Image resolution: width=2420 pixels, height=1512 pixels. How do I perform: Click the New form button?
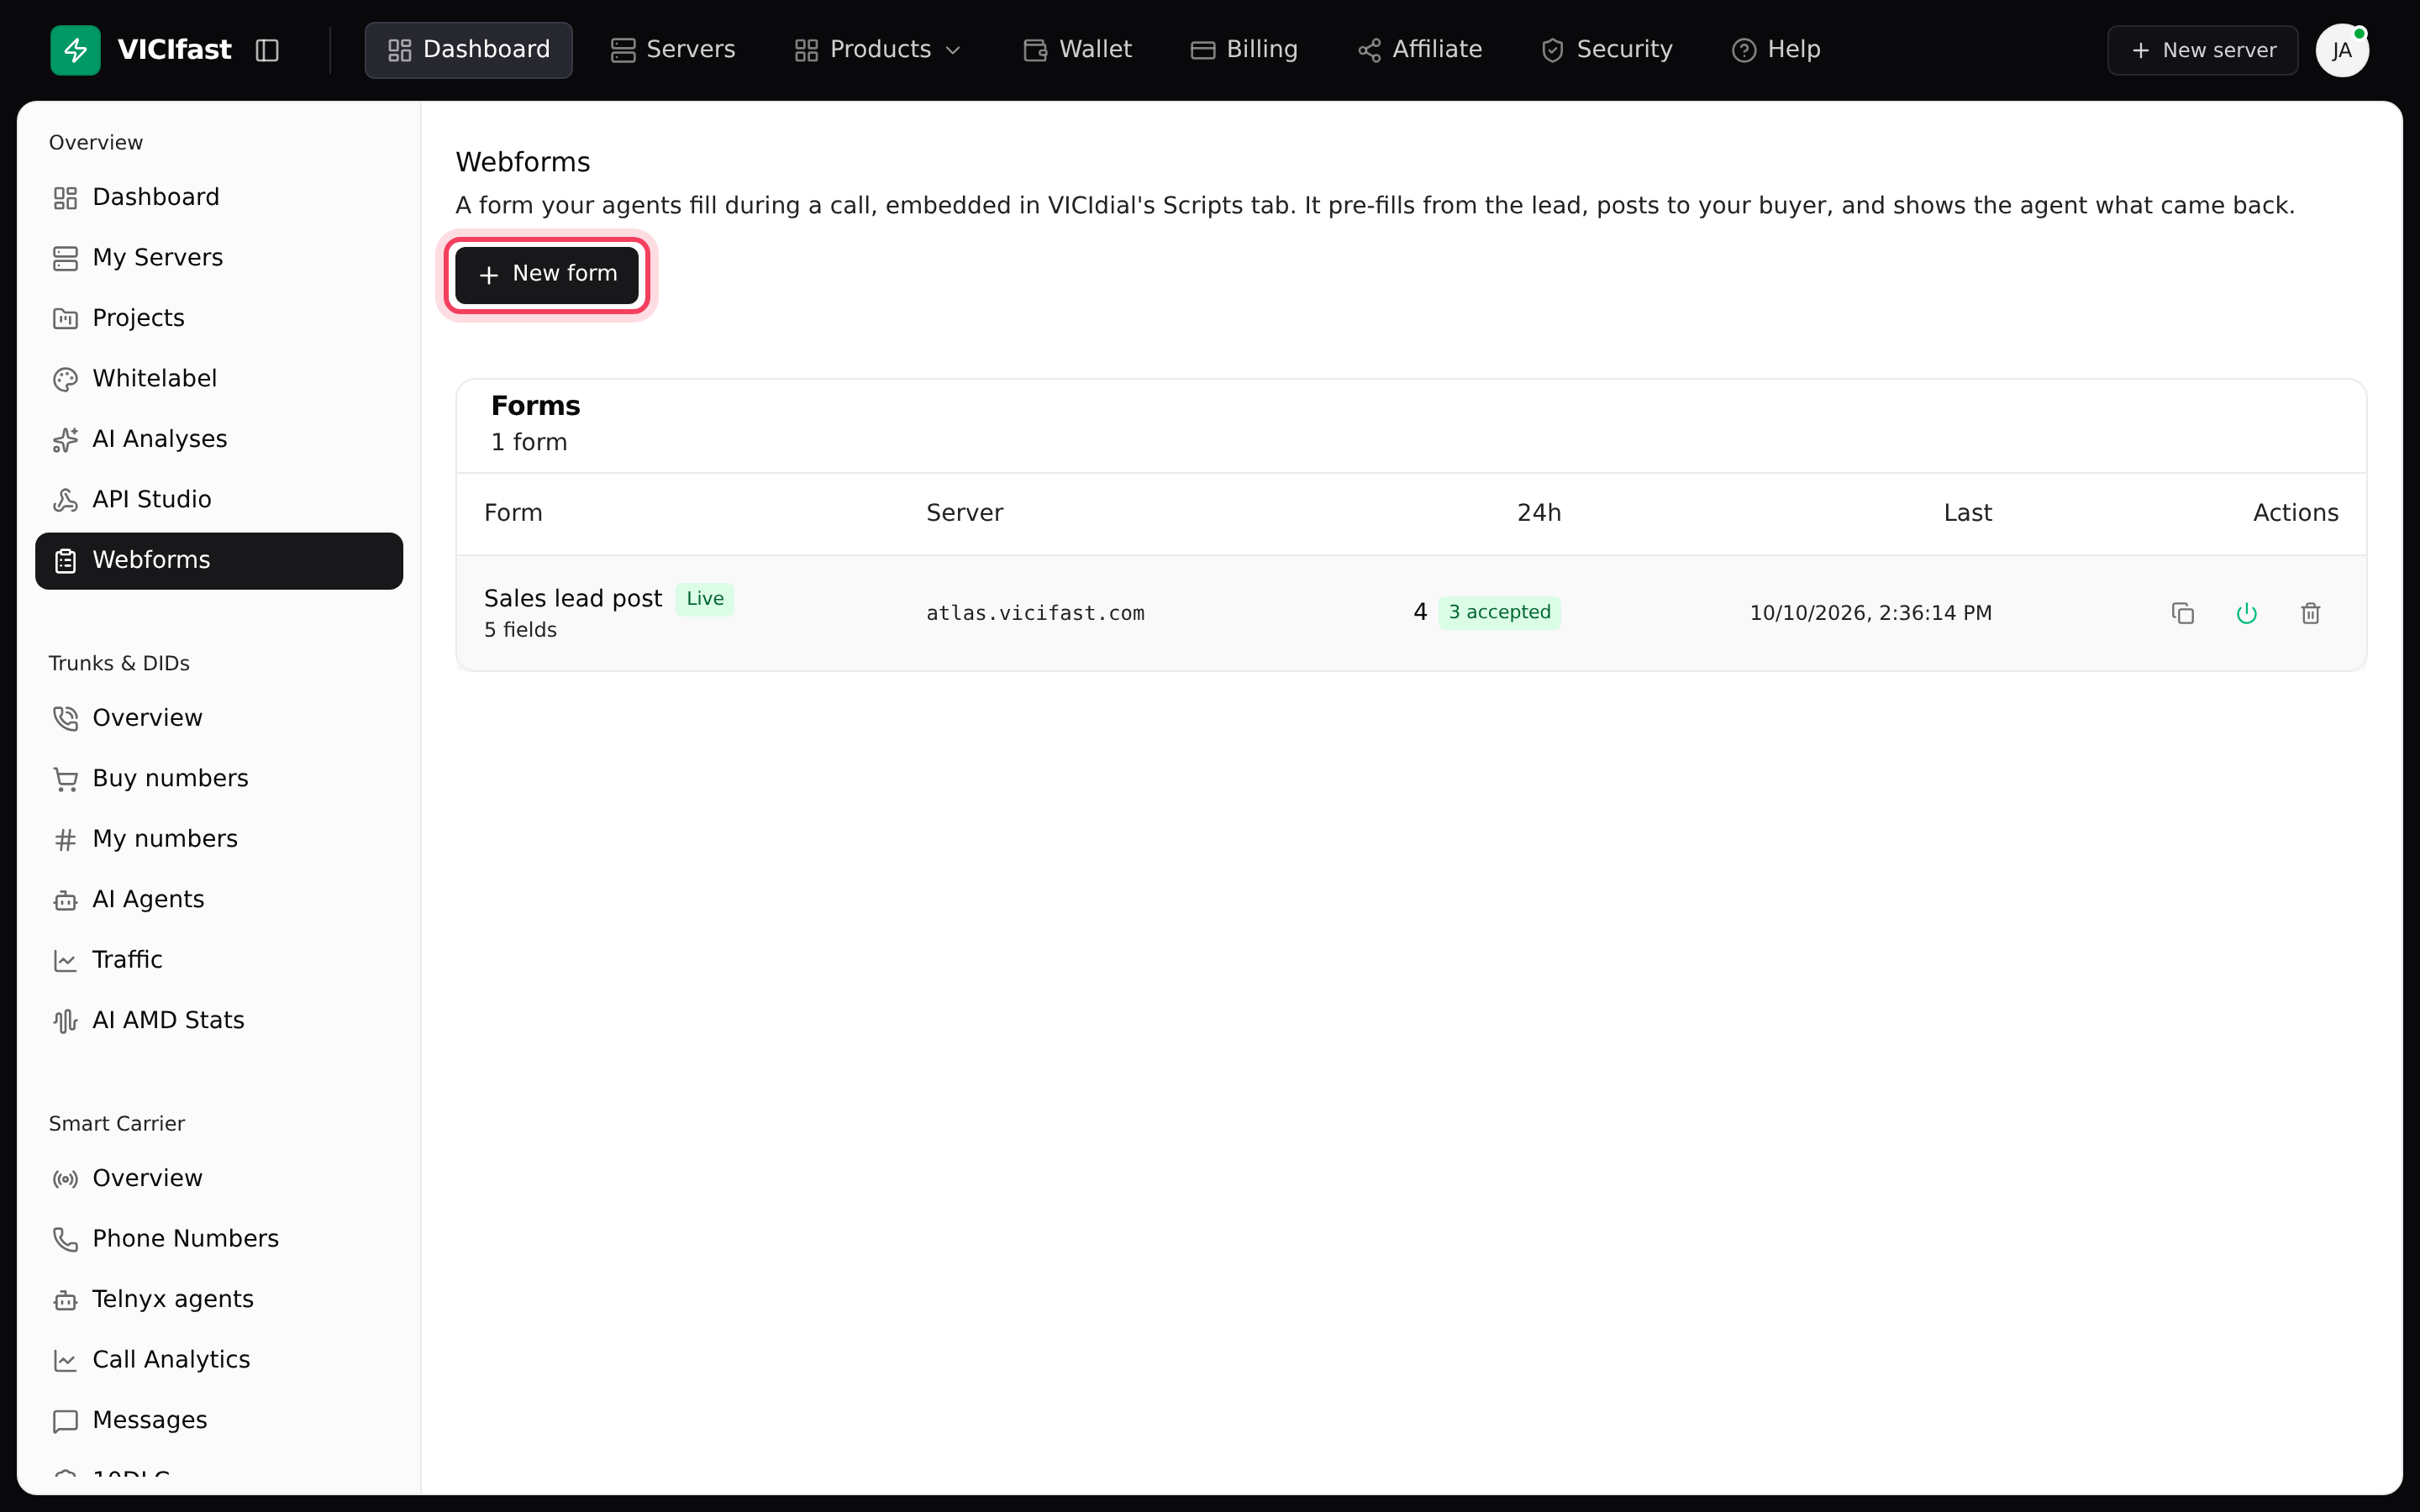[x=547, y=274]
